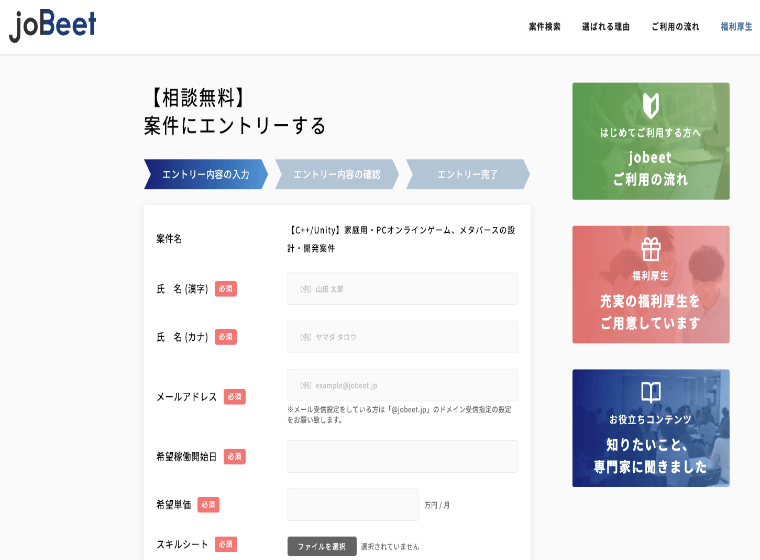The height and width of the screenshot is (560, 760).
Task: Go to ご利用の流れ page
Action: point(675,27)
